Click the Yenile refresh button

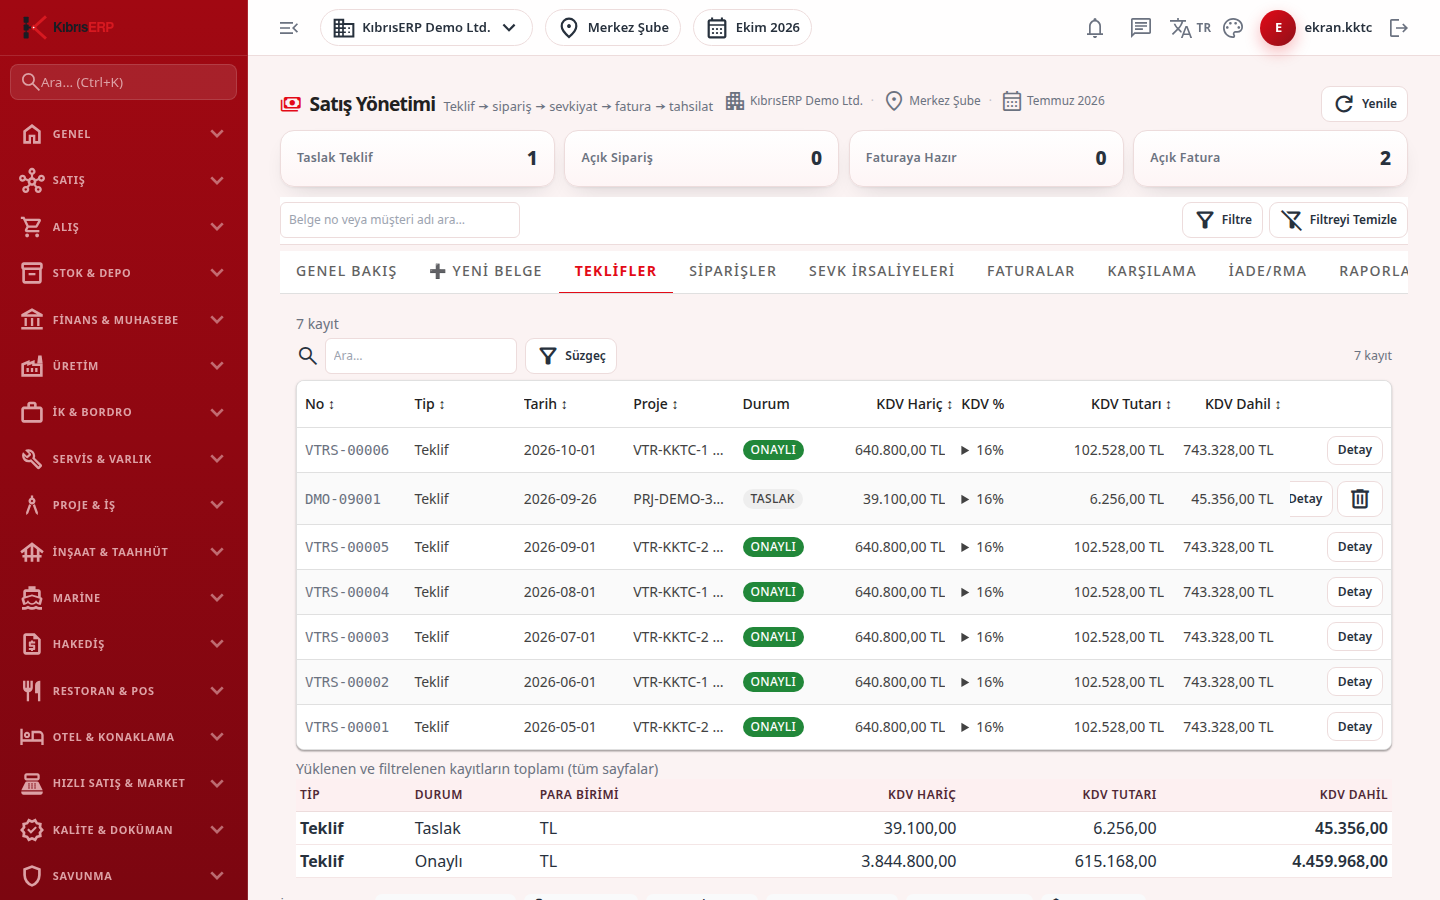1364,104
